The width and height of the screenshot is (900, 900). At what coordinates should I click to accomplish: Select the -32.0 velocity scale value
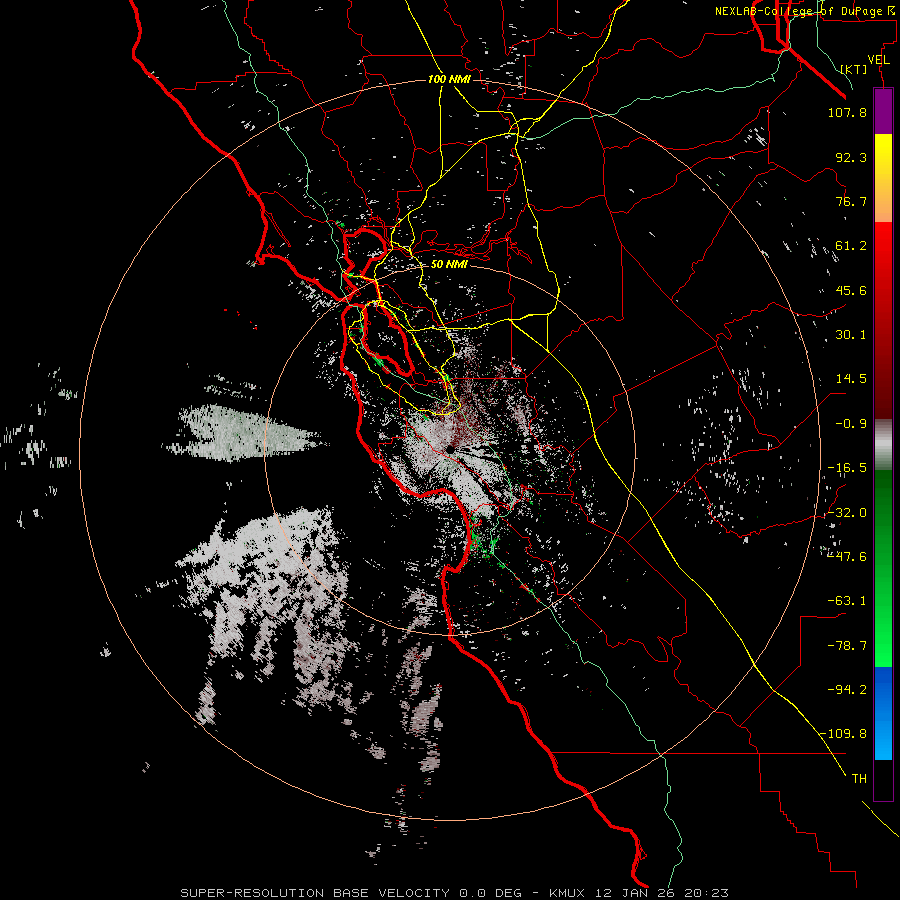(x=847, y=513)
